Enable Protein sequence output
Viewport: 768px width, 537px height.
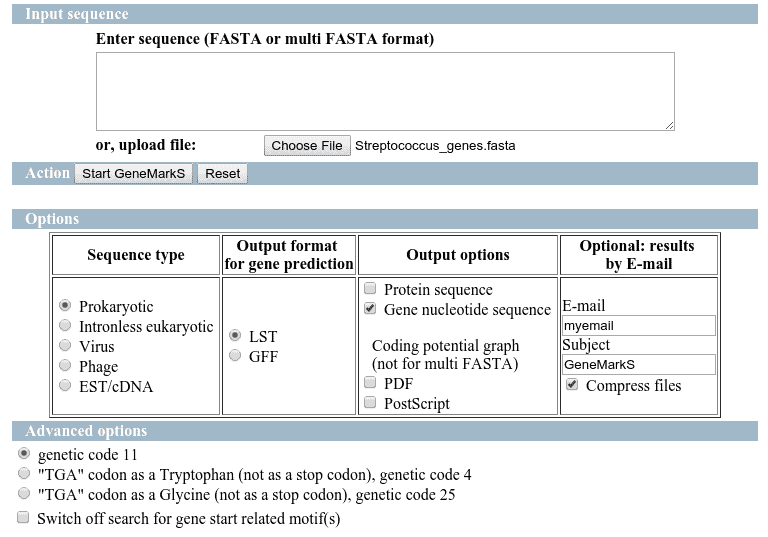[371, 289]
